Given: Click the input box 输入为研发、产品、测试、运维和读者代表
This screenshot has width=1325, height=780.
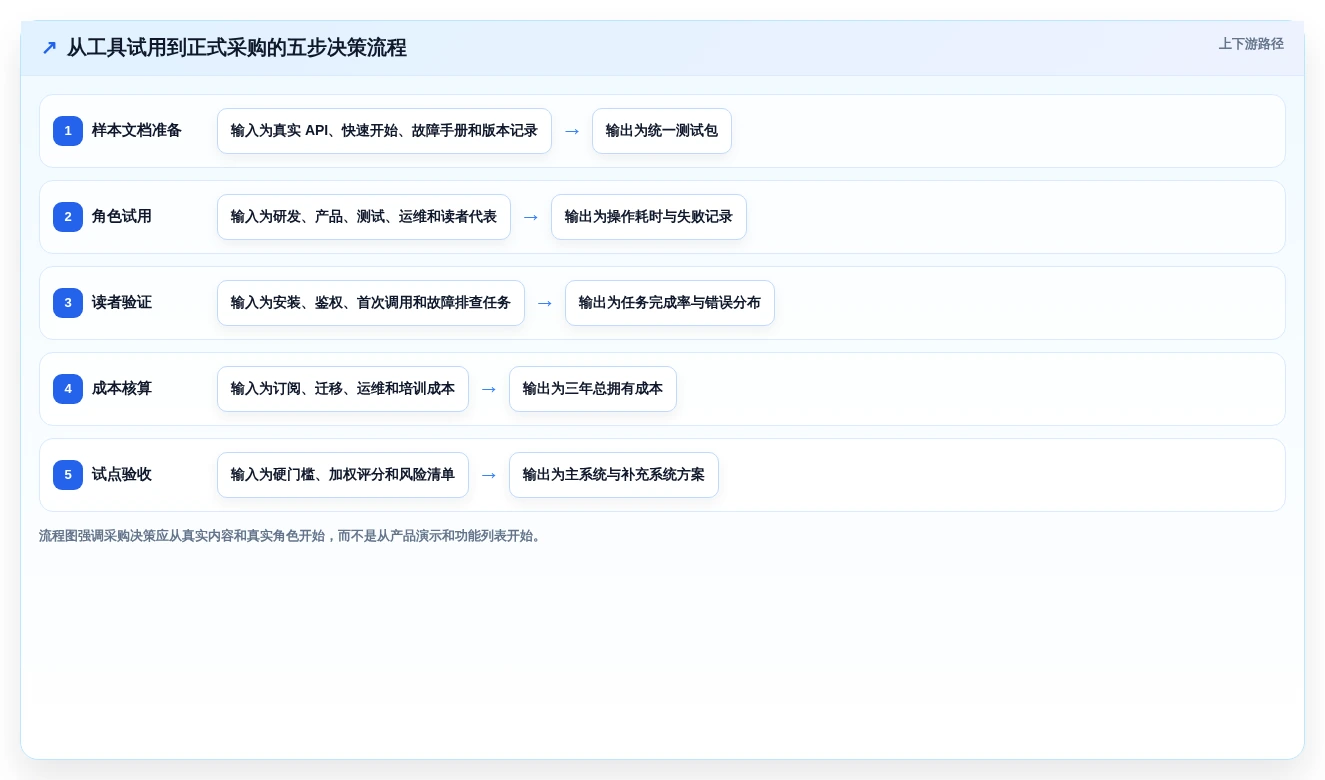Looking at the screenshot, I should tap(364, 217).
